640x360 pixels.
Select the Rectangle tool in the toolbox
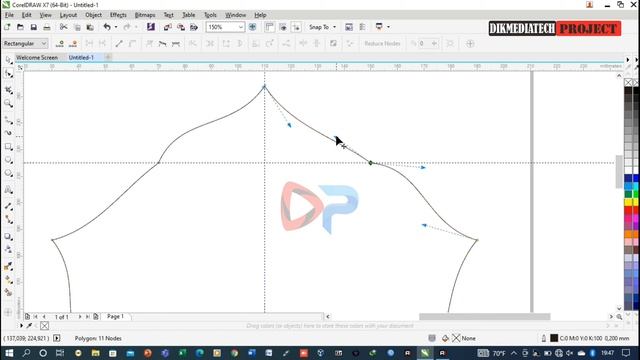(9, 147)
